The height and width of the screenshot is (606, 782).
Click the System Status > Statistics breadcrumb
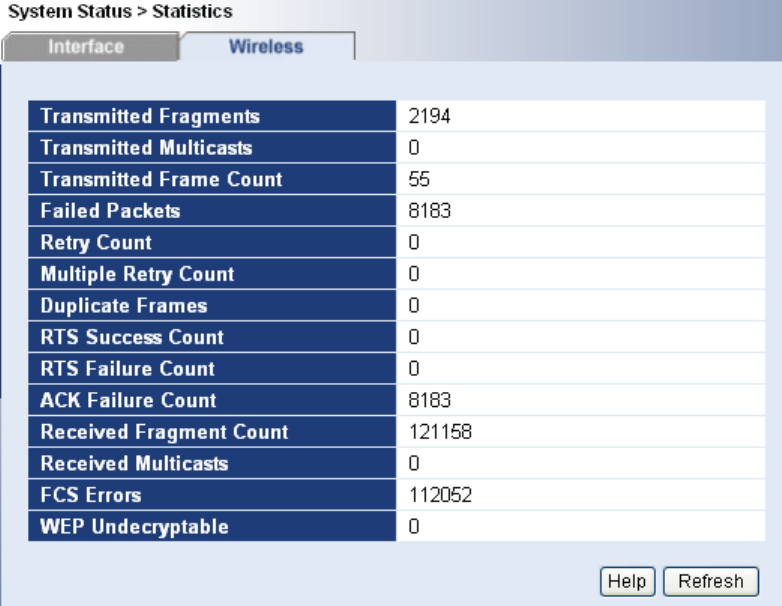click(x=120, y=11)
